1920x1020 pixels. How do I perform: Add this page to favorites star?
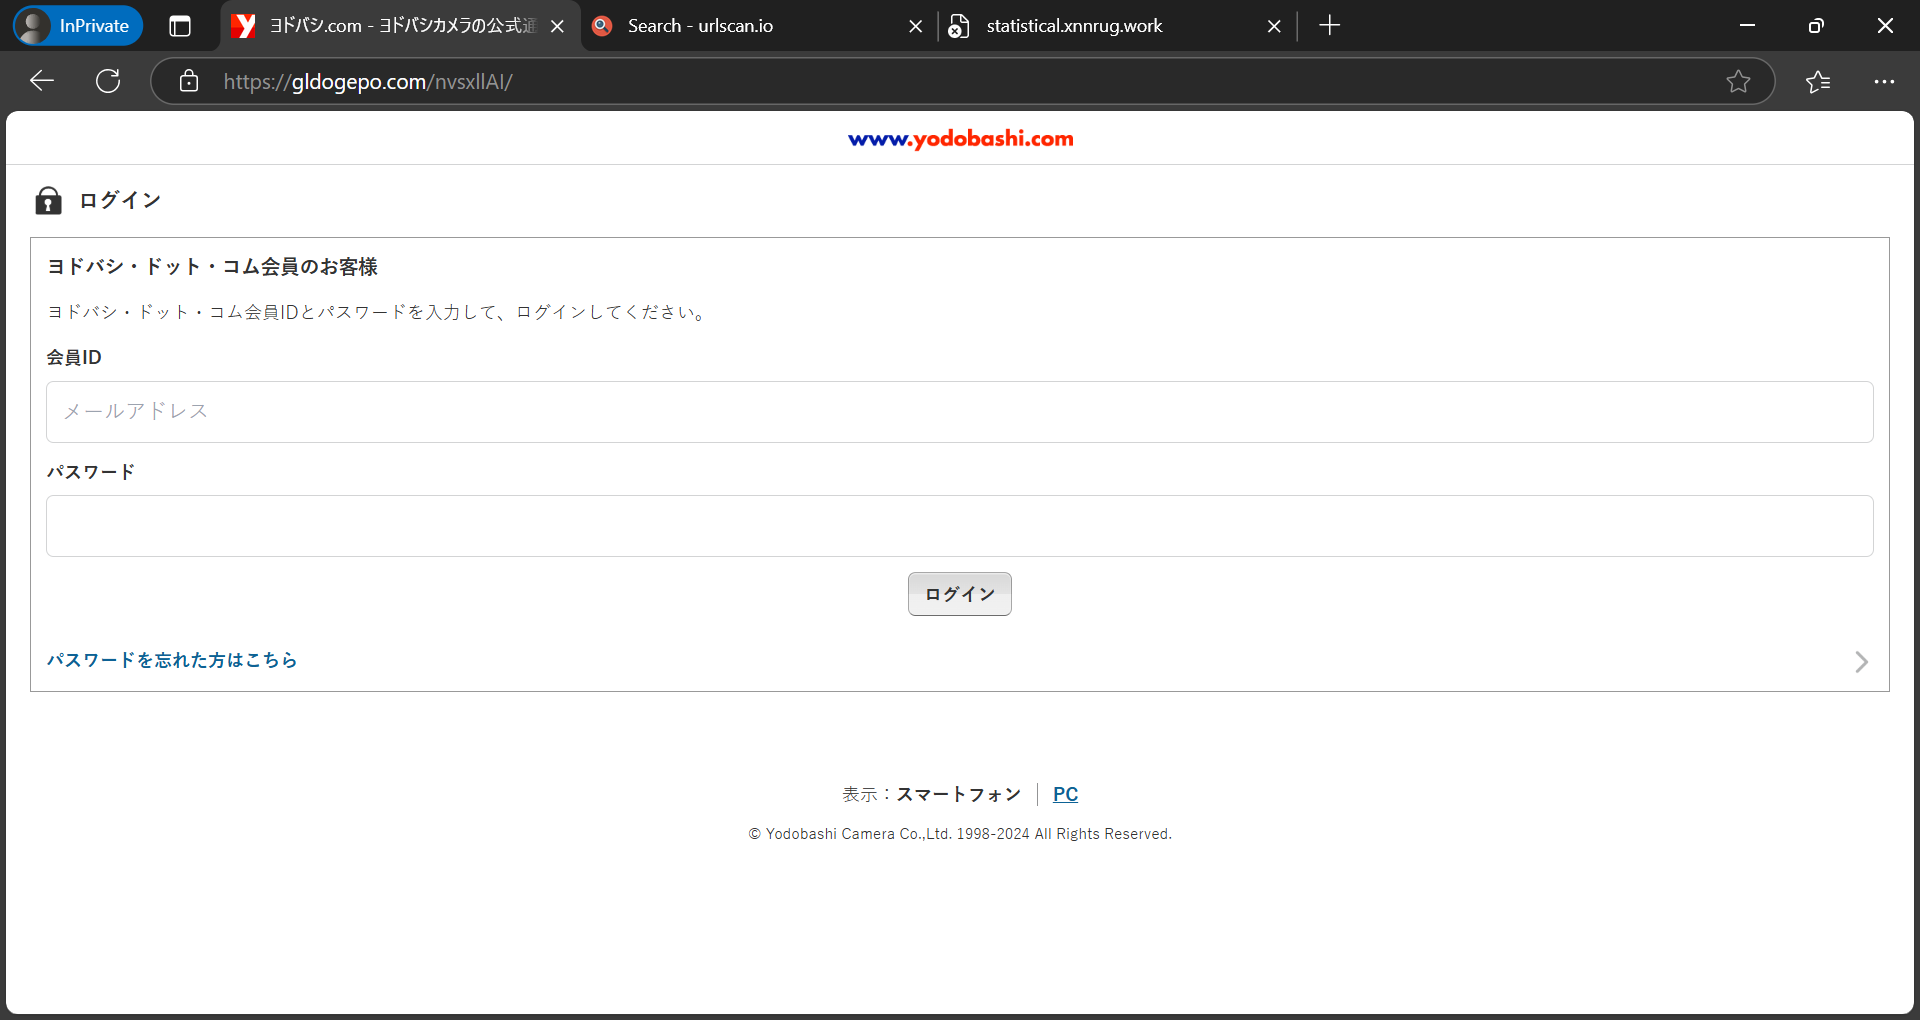click(1738, 81)
